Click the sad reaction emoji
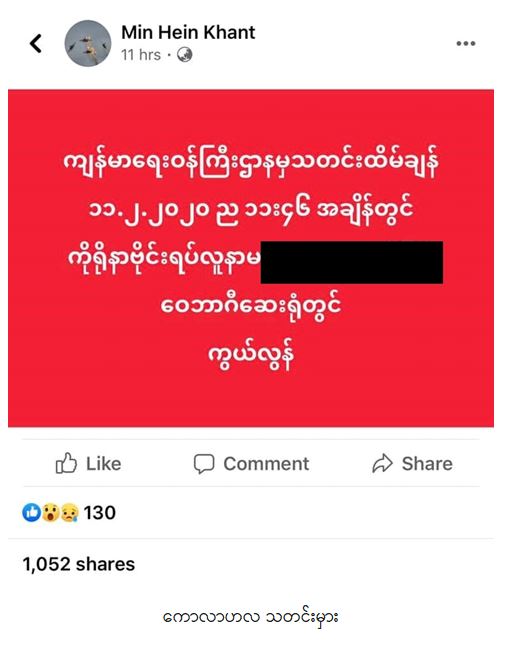505x649 pixels. (70, 513)
